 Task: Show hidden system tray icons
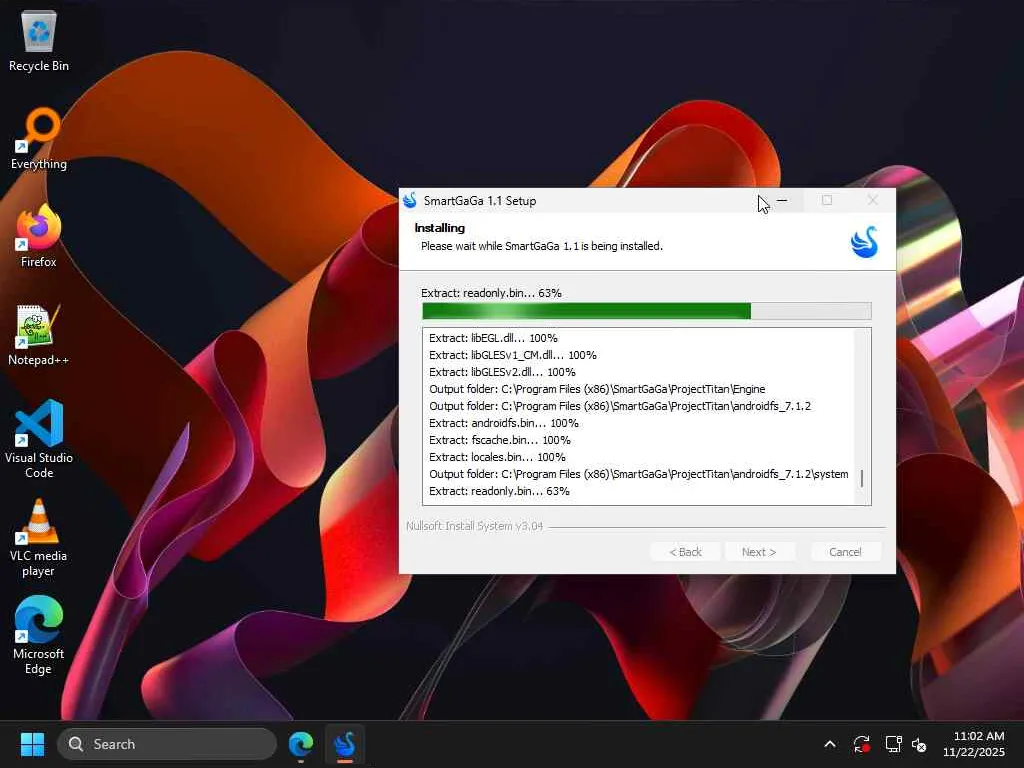(830, 744)
